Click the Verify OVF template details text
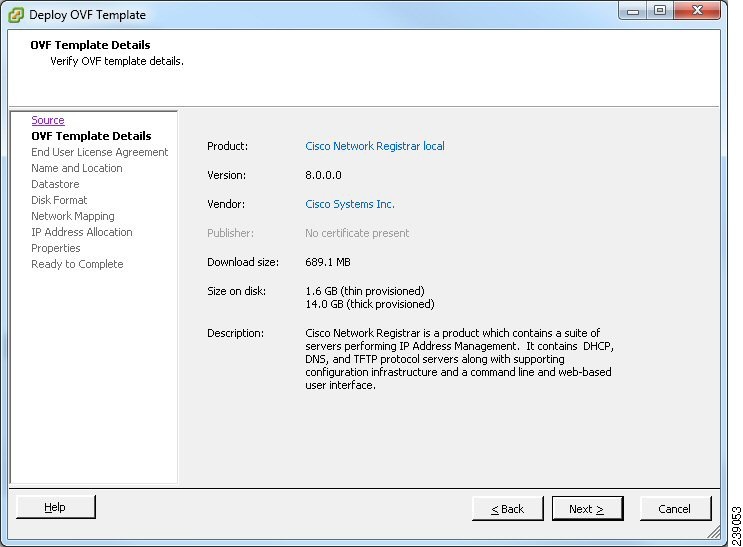Image resolution: width=743 pixels, height=547 pixels. coord(117,61)
